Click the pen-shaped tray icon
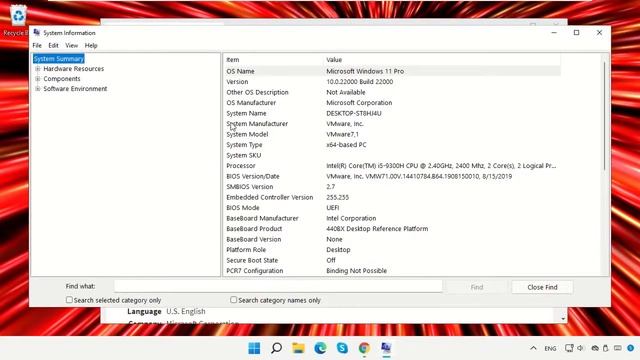Image resolution: width=640 pixels, height=360 pixels. (606, 348)
